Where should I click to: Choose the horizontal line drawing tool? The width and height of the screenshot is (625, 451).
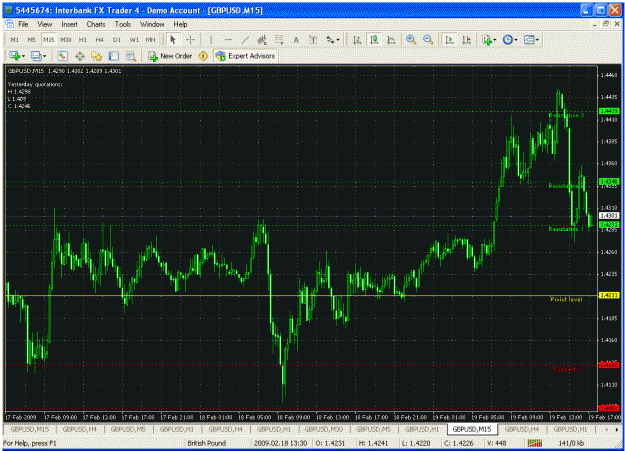click(228, 40)
